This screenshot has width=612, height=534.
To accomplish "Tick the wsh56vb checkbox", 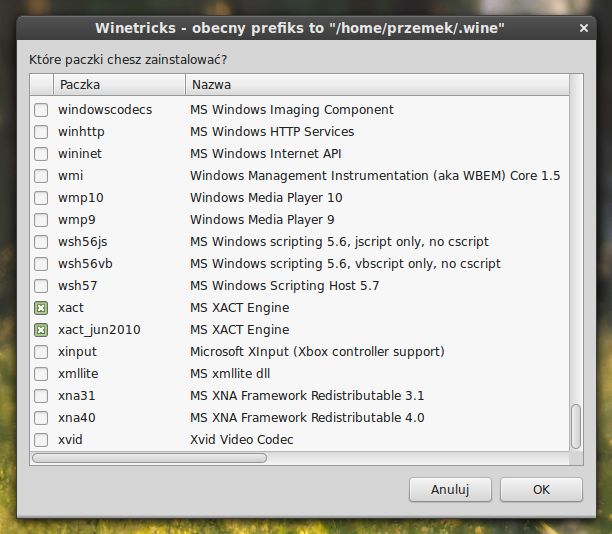I will [x=41, y=264].
